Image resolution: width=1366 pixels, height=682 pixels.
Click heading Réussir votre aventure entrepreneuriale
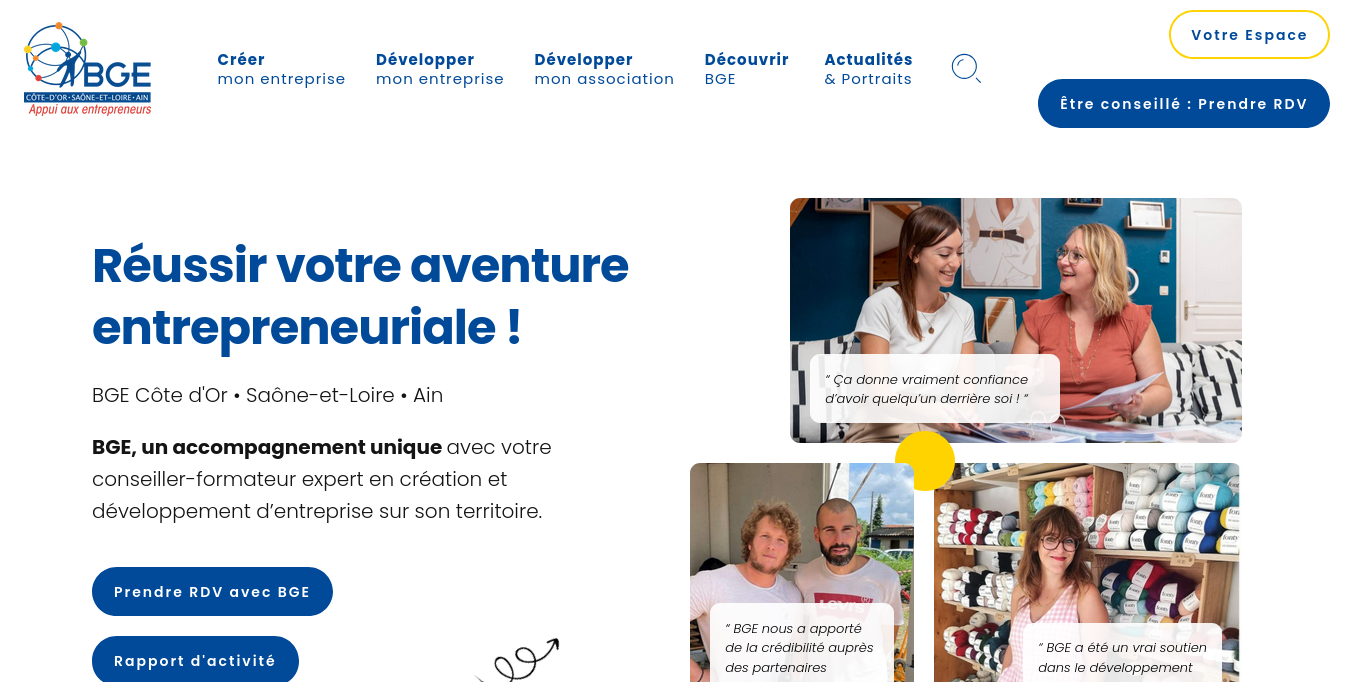click(361, 296)
